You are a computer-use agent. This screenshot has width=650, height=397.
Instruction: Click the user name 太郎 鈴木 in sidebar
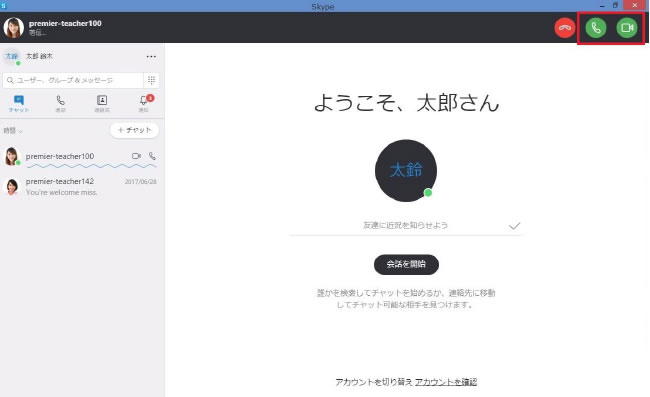[x=39, y=56]
